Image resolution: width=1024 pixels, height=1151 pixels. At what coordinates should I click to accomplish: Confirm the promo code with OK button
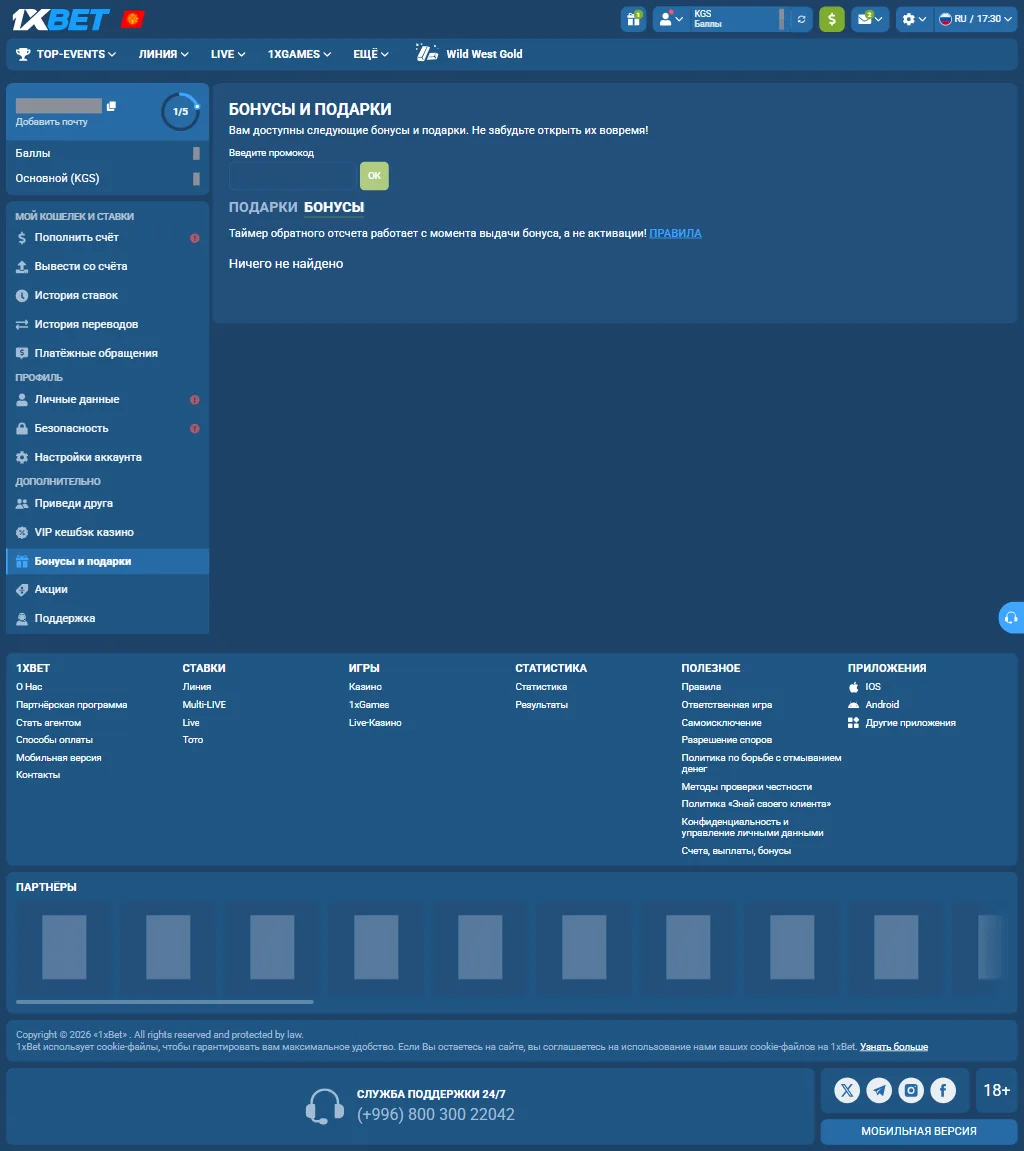point(374,176)
